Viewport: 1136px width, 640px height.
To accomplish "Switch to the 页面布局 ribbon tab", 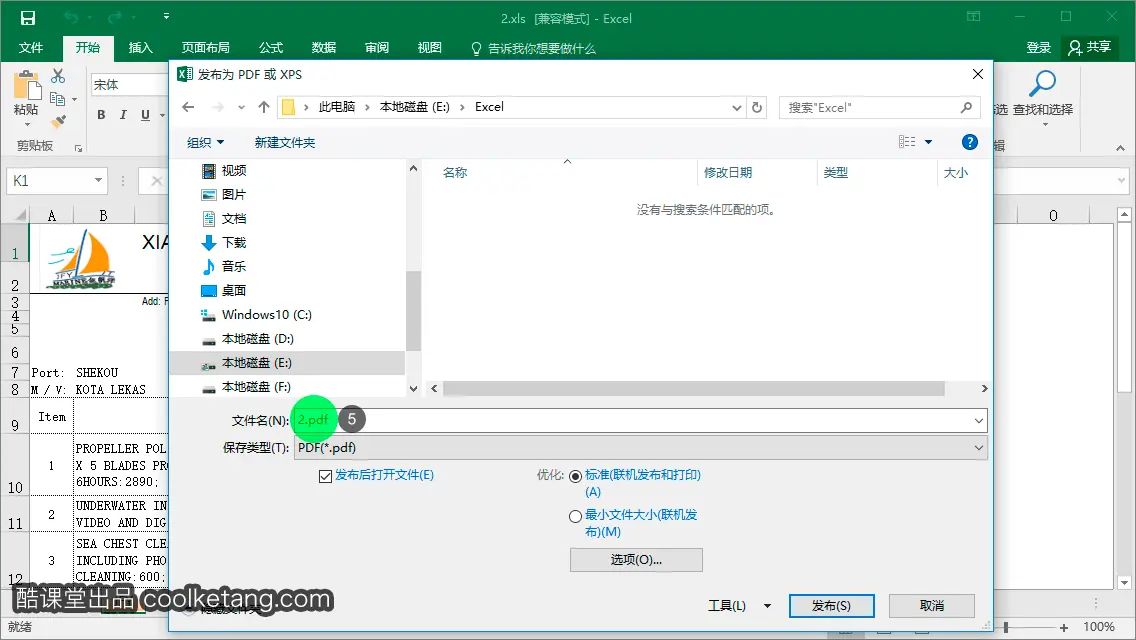I will tap(206, 48).
